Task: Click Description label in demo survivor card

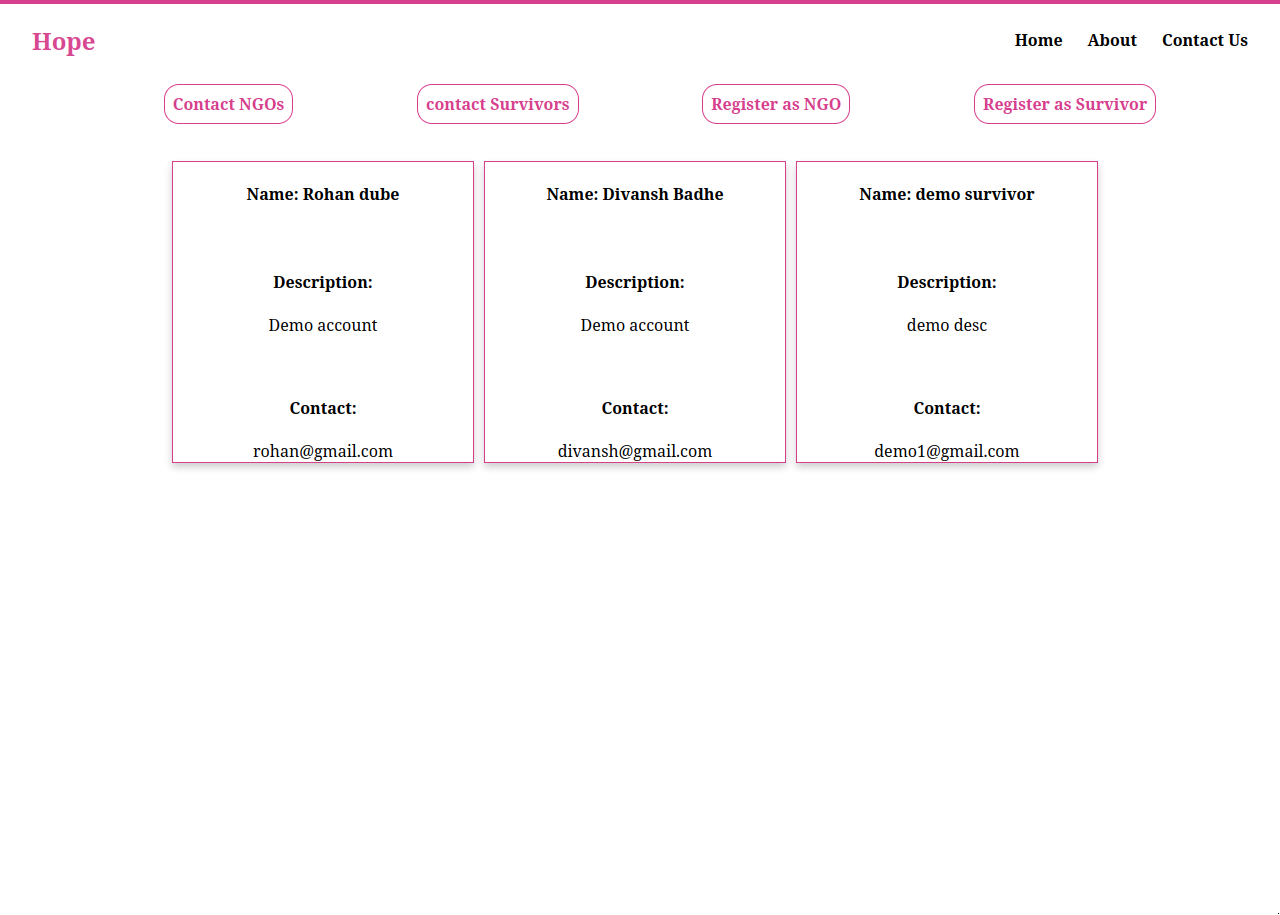Action: coord(947,282)
